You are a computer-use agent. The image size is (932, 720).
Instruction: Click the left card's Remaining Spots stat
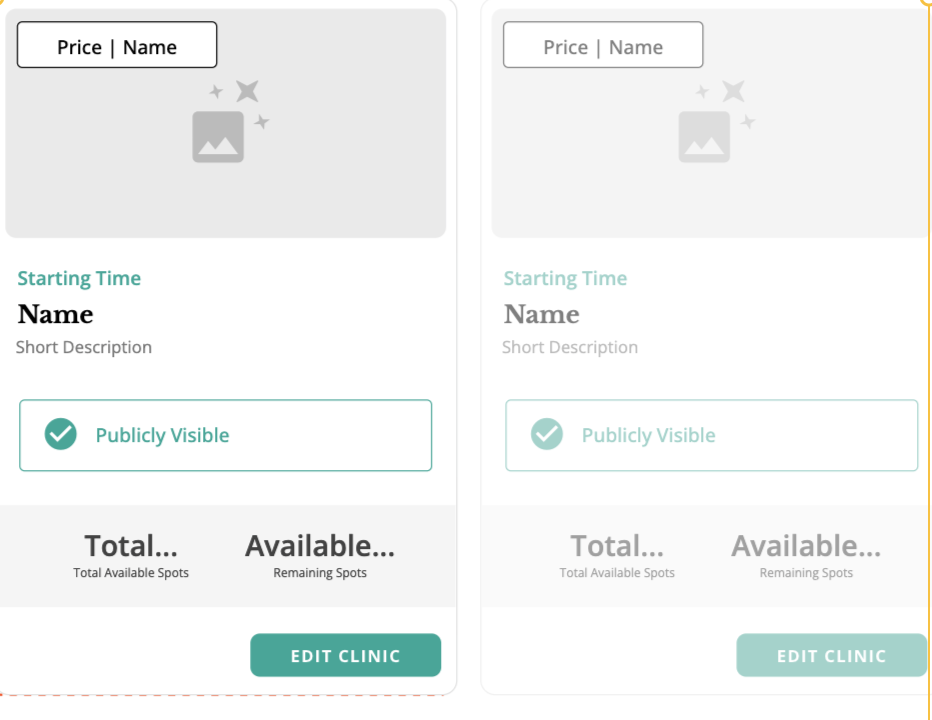[x=320, y=555]
